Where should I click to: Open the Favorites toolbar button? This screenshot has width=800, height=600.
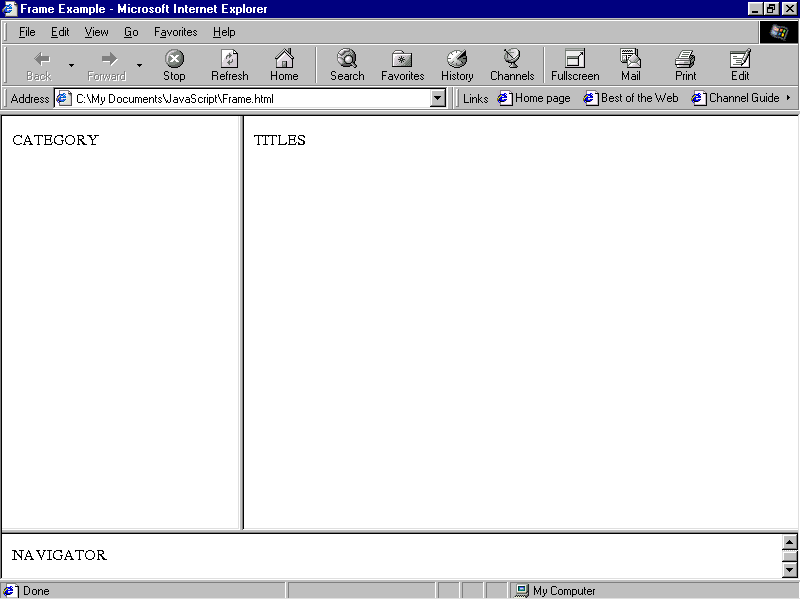[402, 65]
